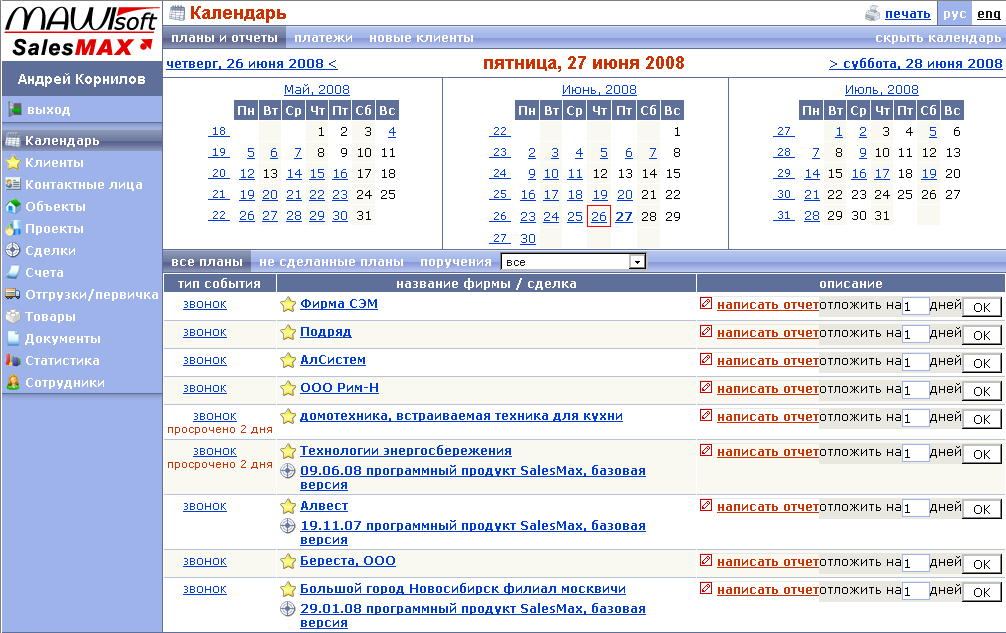Click the Контактные лица sidebar icon

[x=13, y=184]
